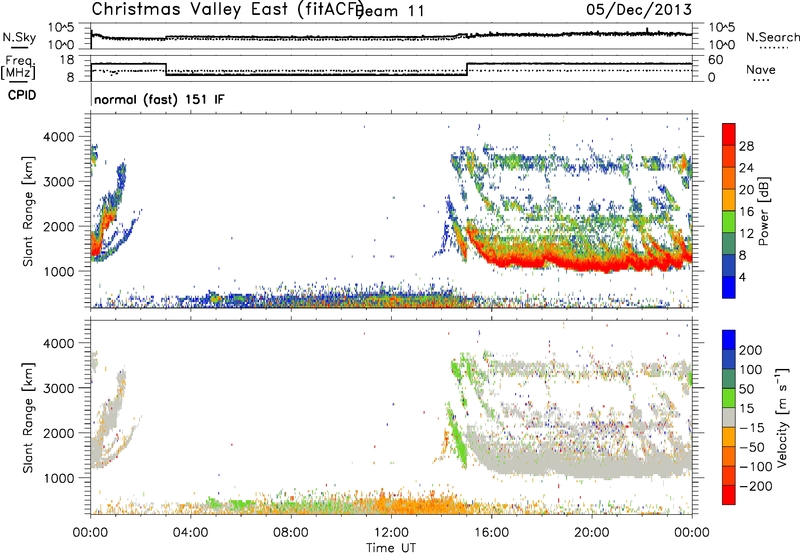Image resolution: width=800 pixels, height=554 pixels.
Task: Click the 'CPID' label
Action: point(22,95)
